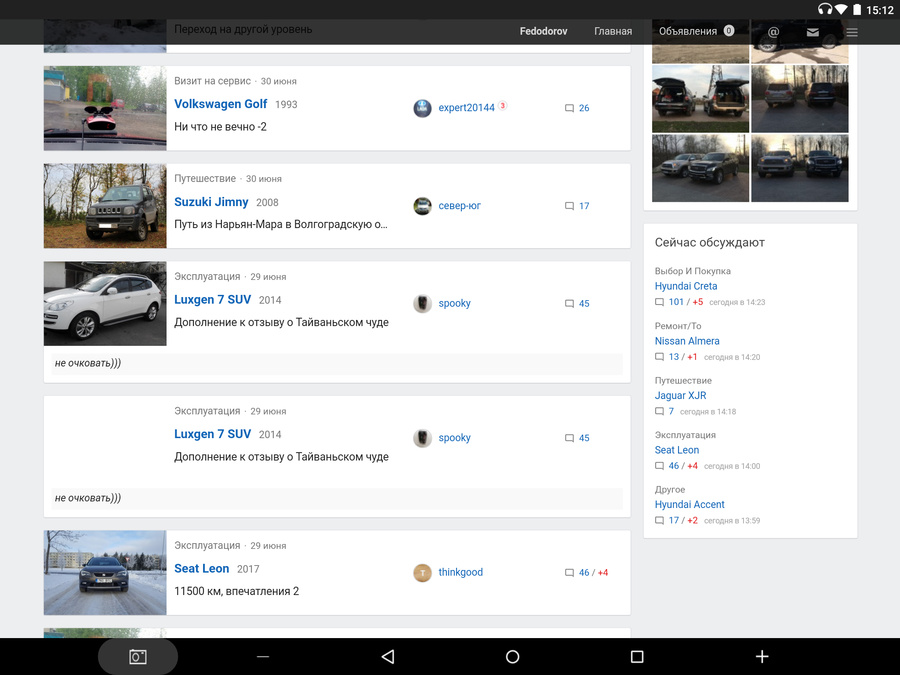Tap the Android back triangle button
Image resolution: width=900 pixels, height=675 pixels.
[388, 657]
